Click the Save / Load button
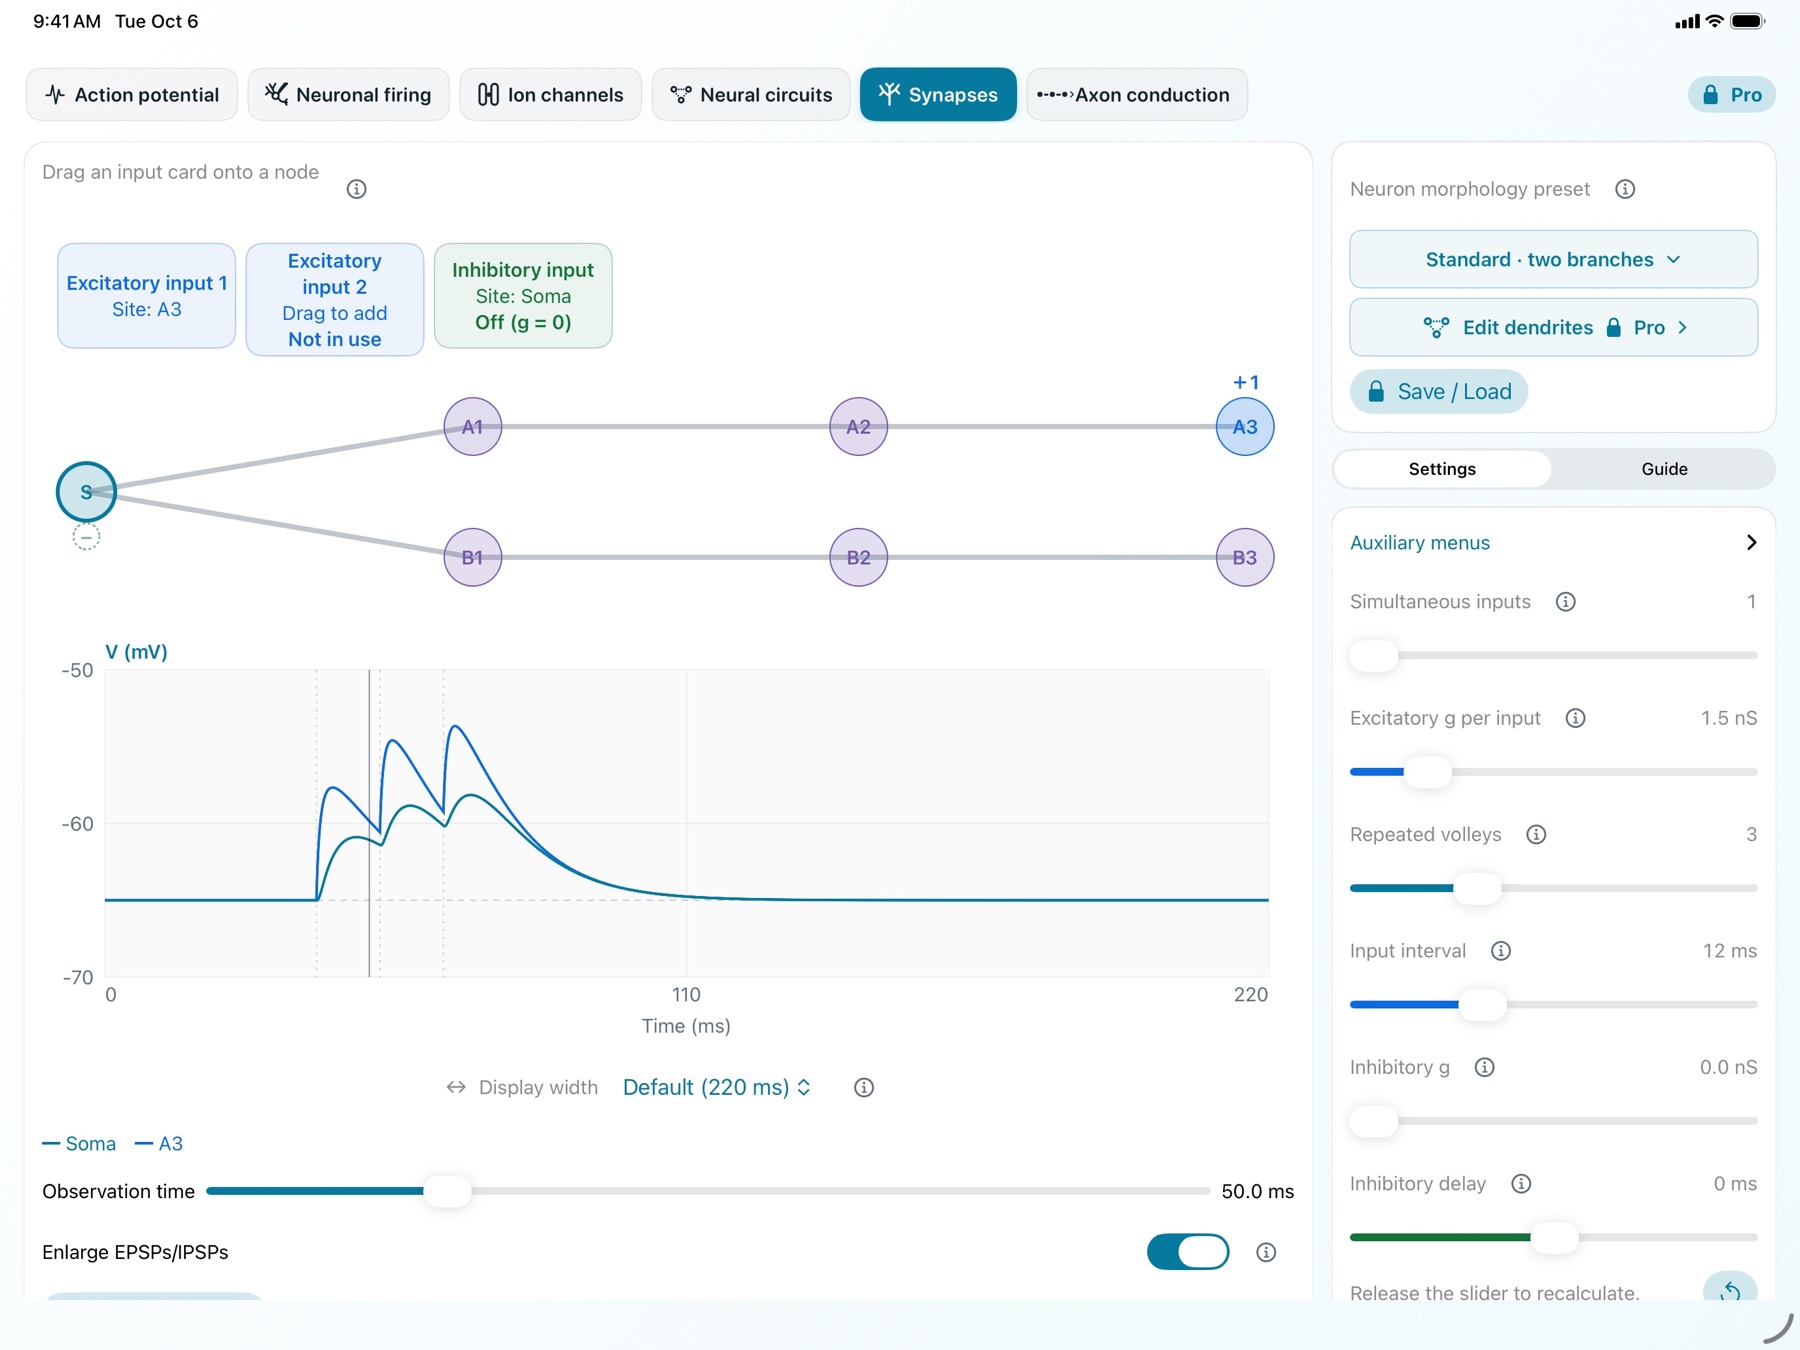Image resolution: width=1800 pixels, height=1350 pixels. pyautogui.click(x=1439, y=391)
